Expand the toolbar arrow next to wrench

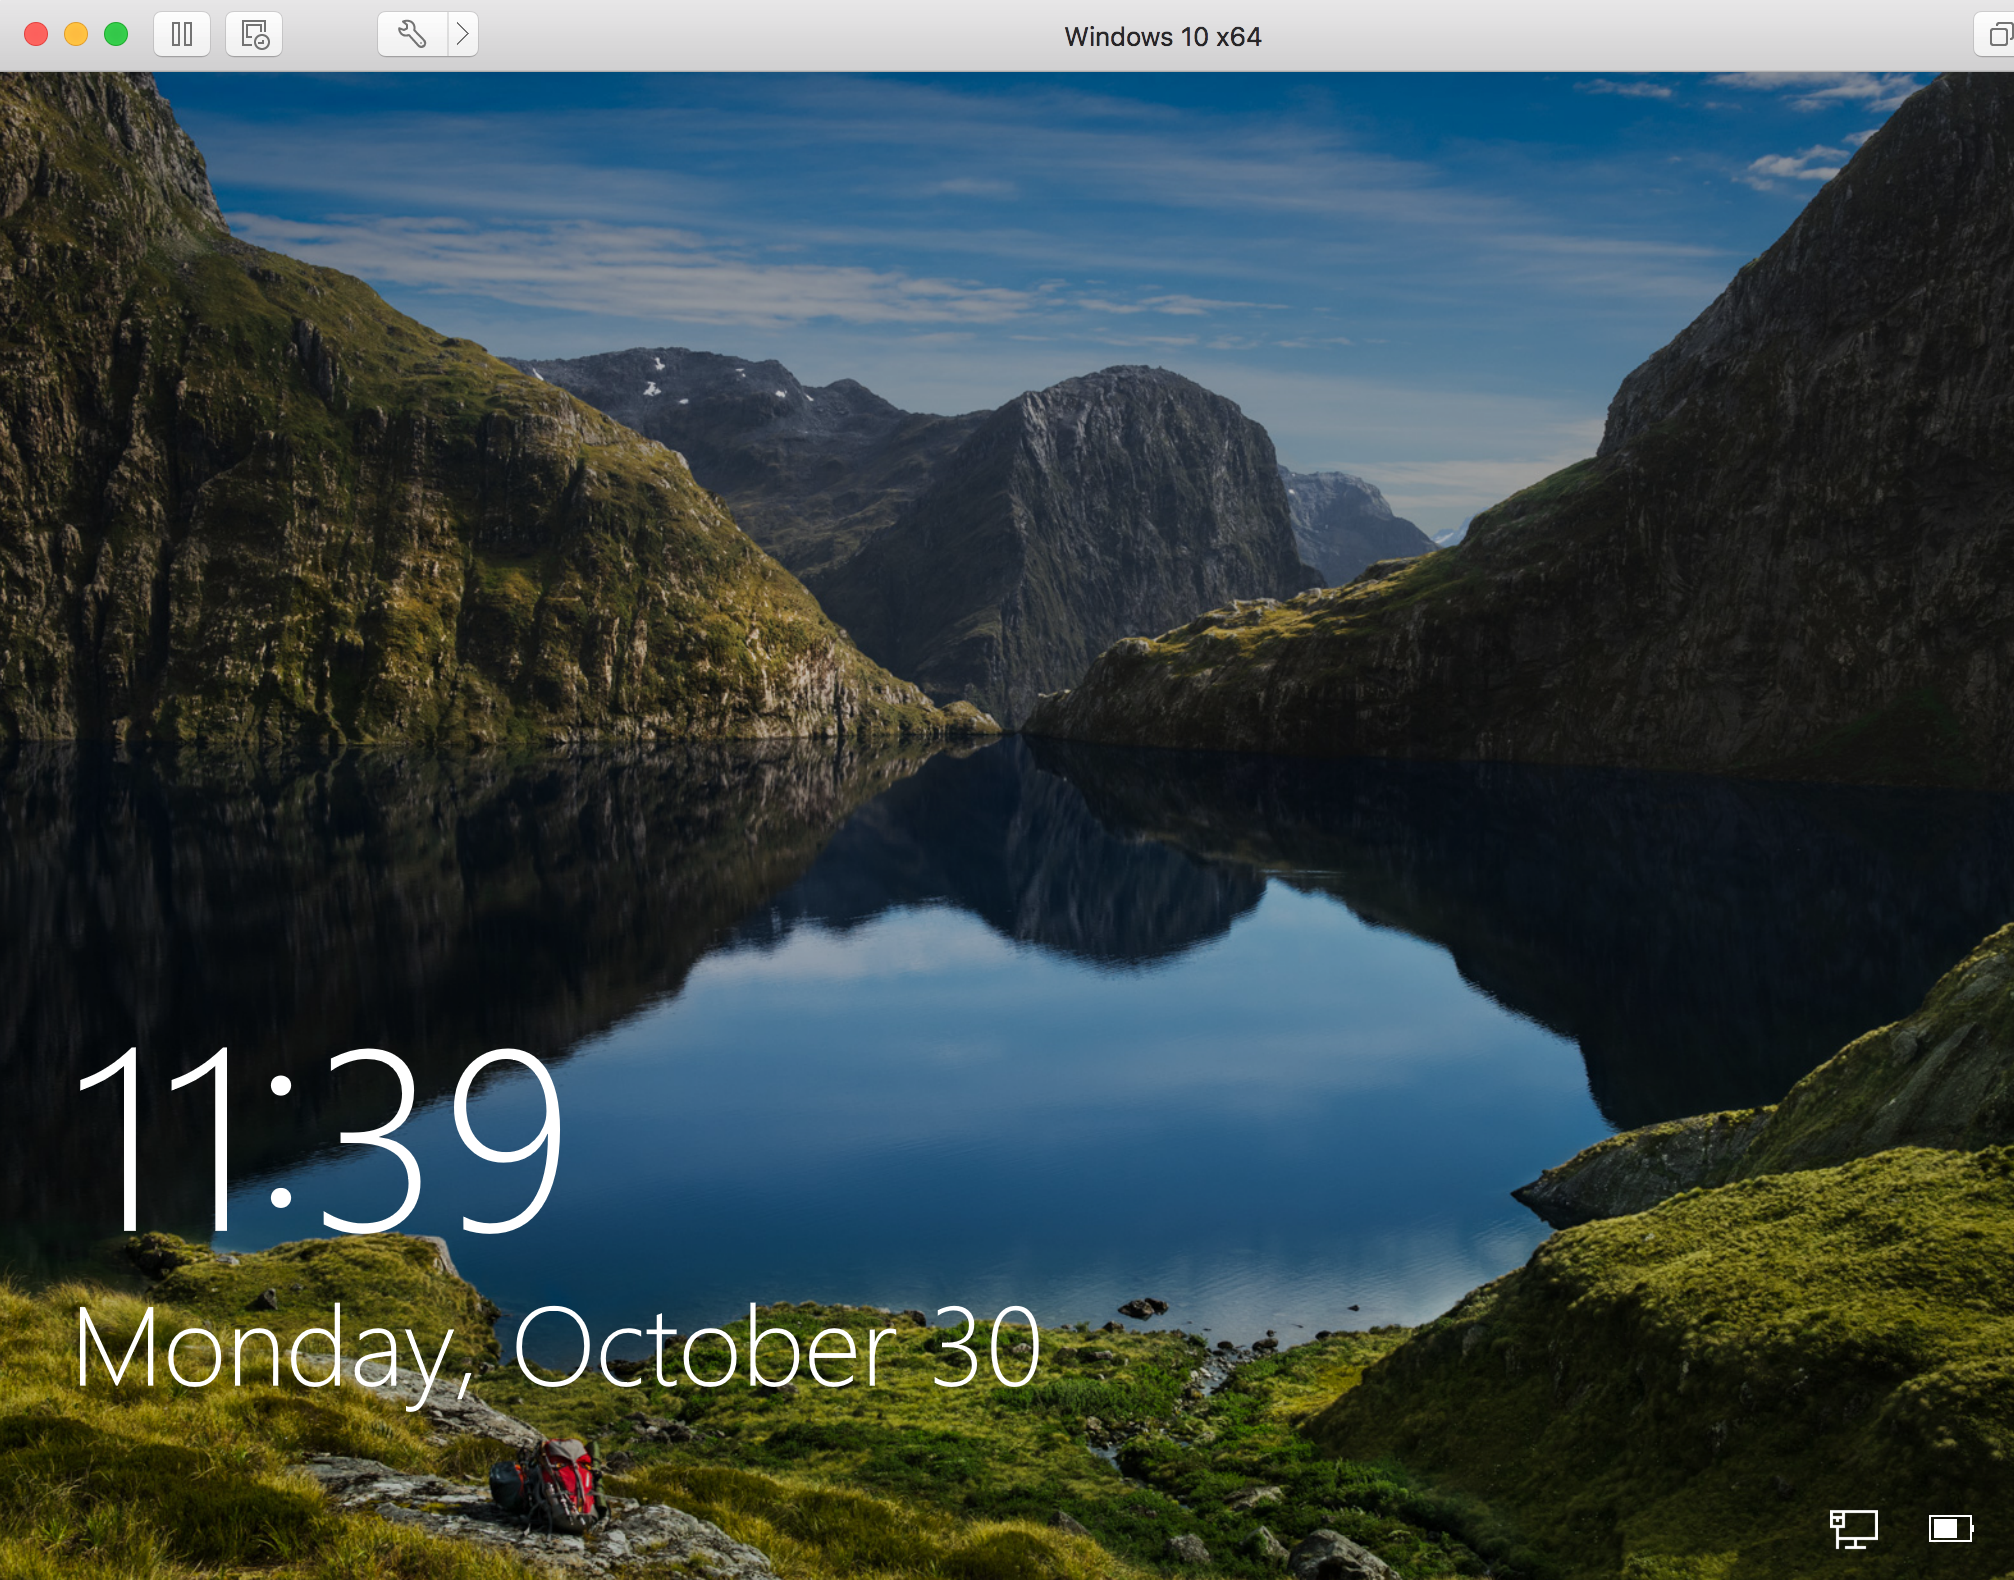(x=463, y=35)
